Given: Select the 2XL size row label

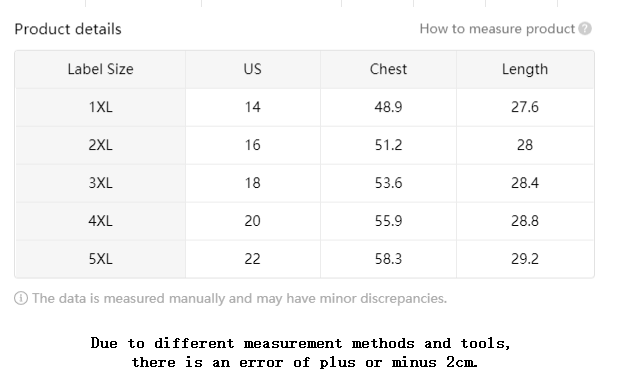Looking at the screenshot, I should [x=100, y=145].
